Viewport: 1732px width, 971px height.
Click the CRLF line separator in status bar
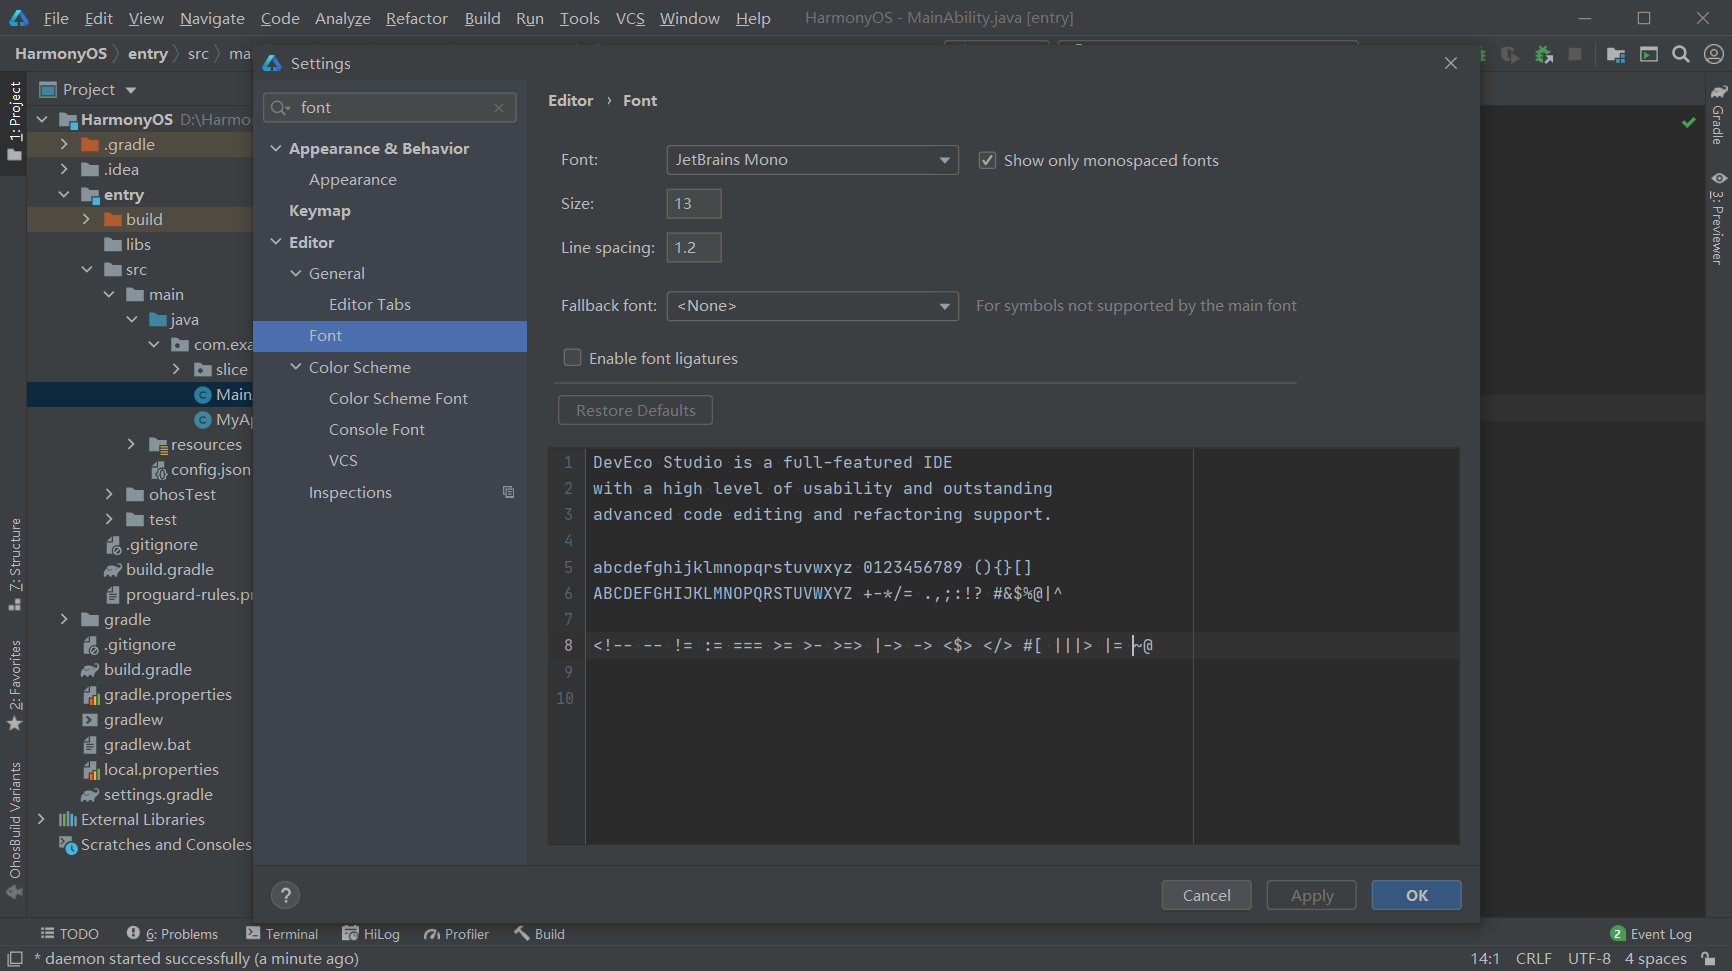[1533, 959]
